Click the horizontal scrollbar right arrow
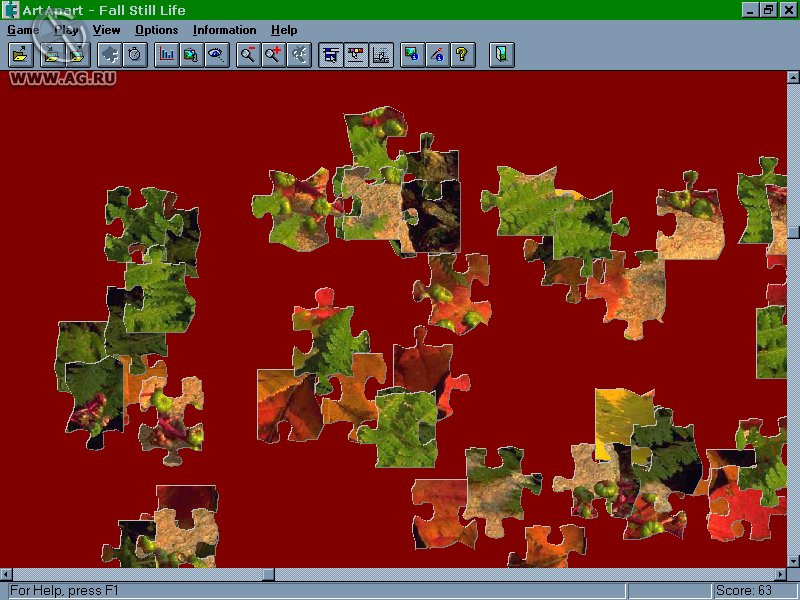Screen dimensions: 800x600 (x=781, y=574)
